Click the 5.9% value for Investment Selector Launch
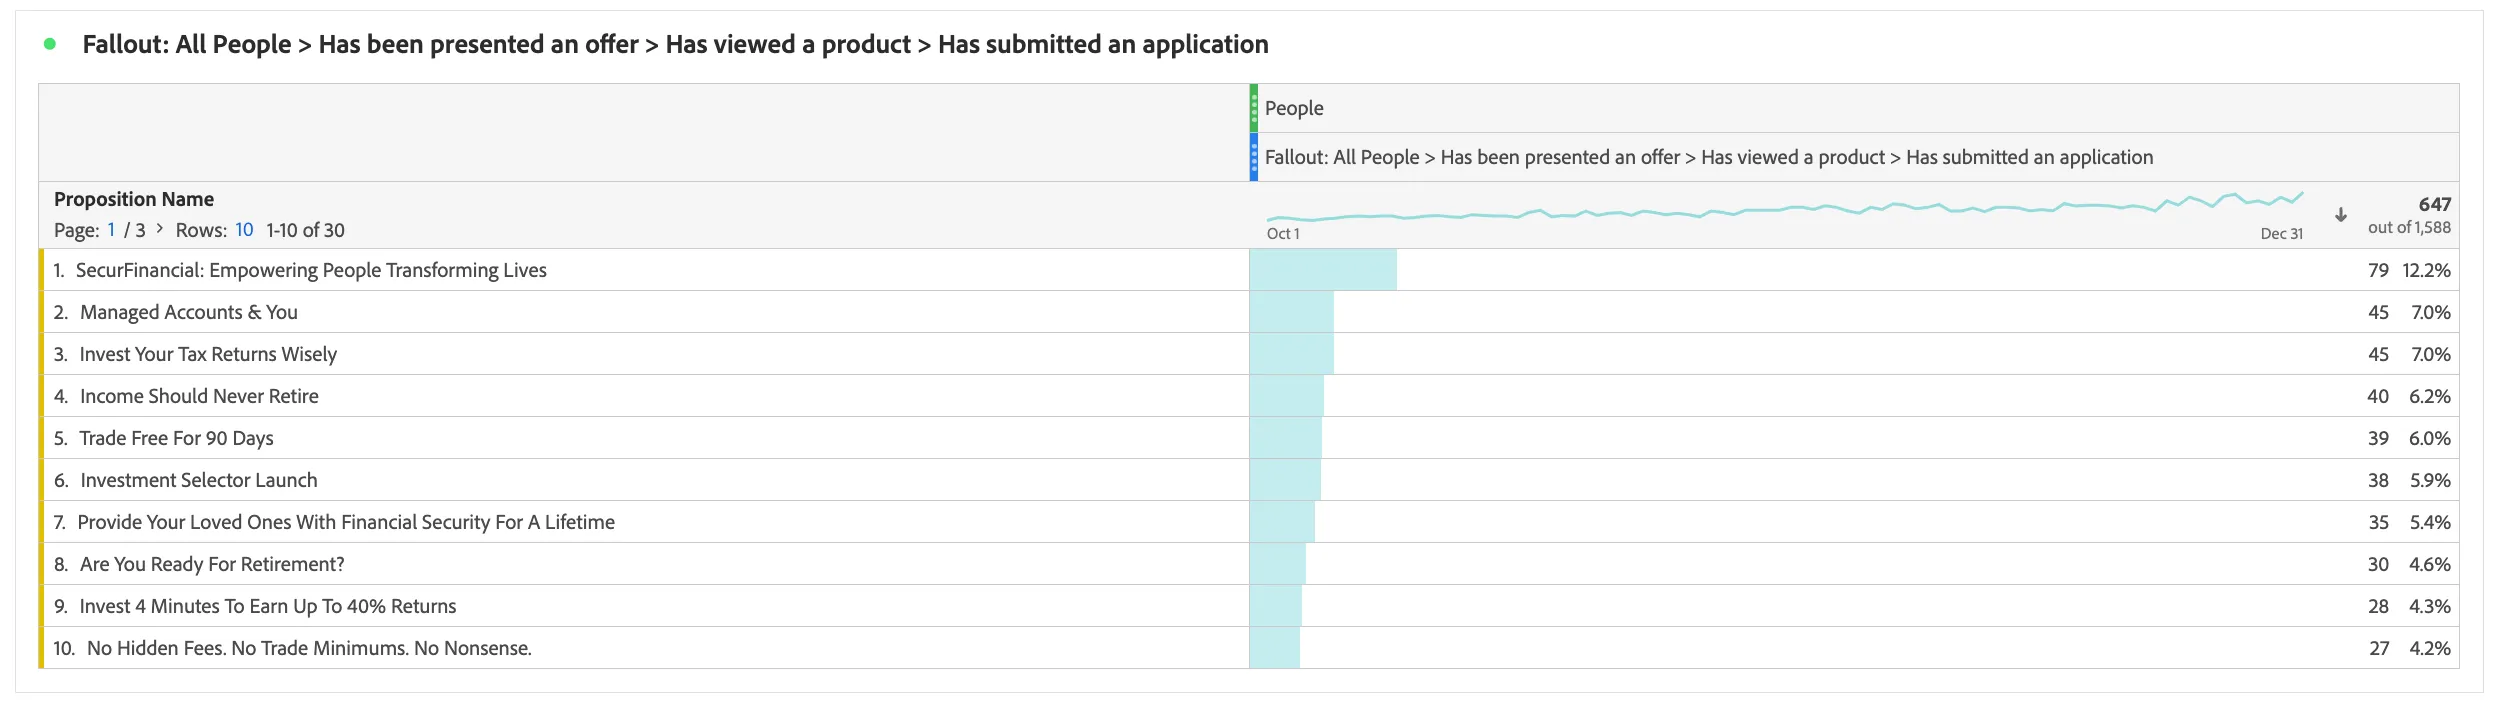 [x=2430, y=480]
